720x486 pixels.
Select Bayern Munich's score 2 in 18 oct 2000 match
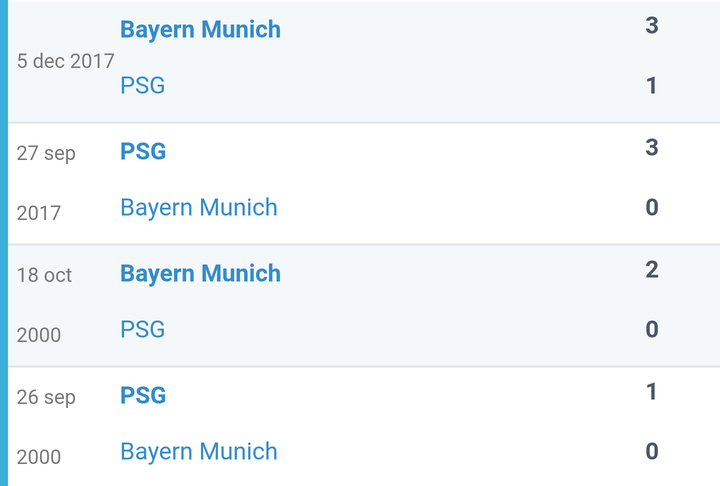tap(652, 270)
